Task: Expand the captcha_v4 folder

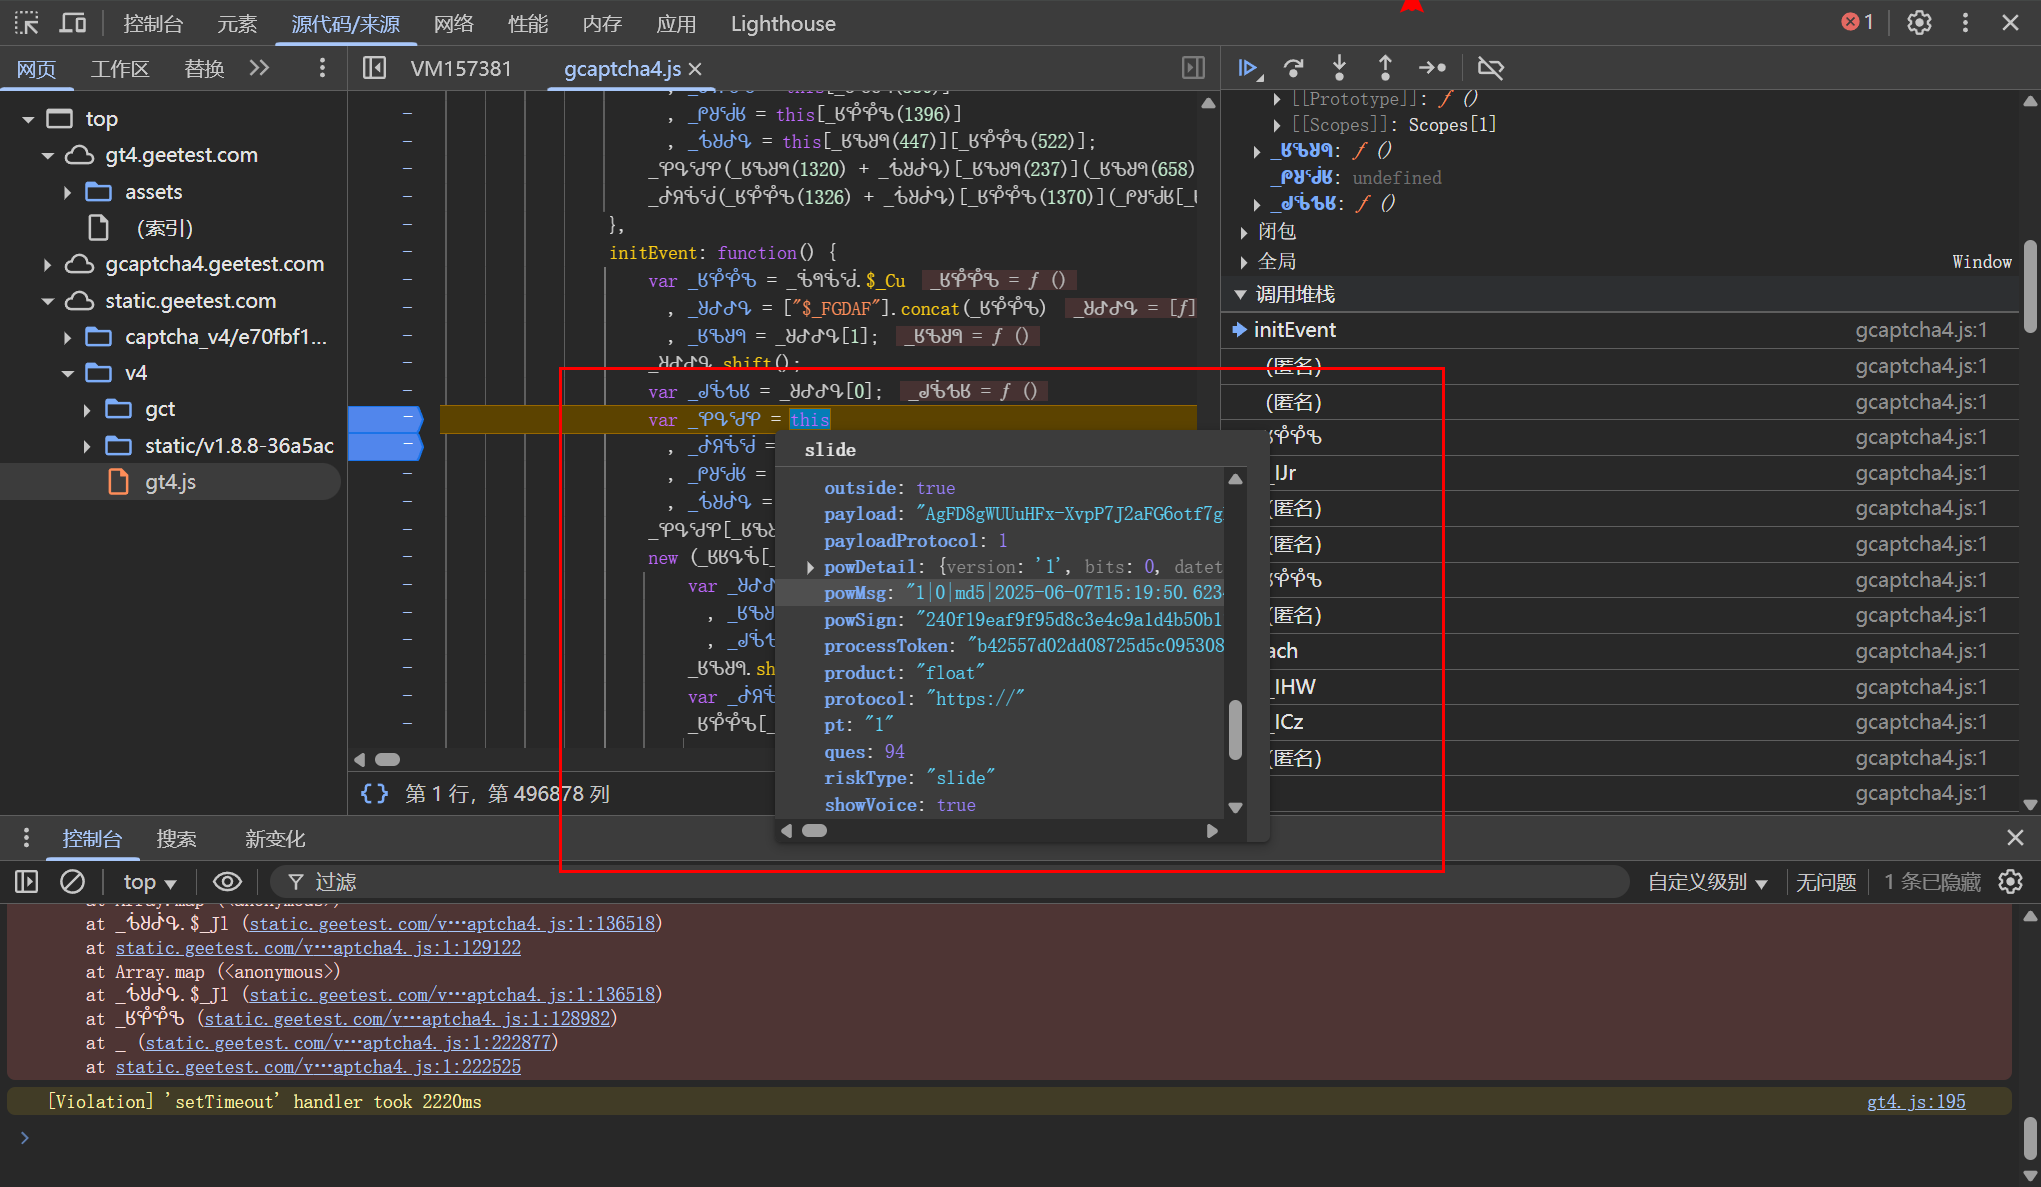Action: (x=67, y=337)
